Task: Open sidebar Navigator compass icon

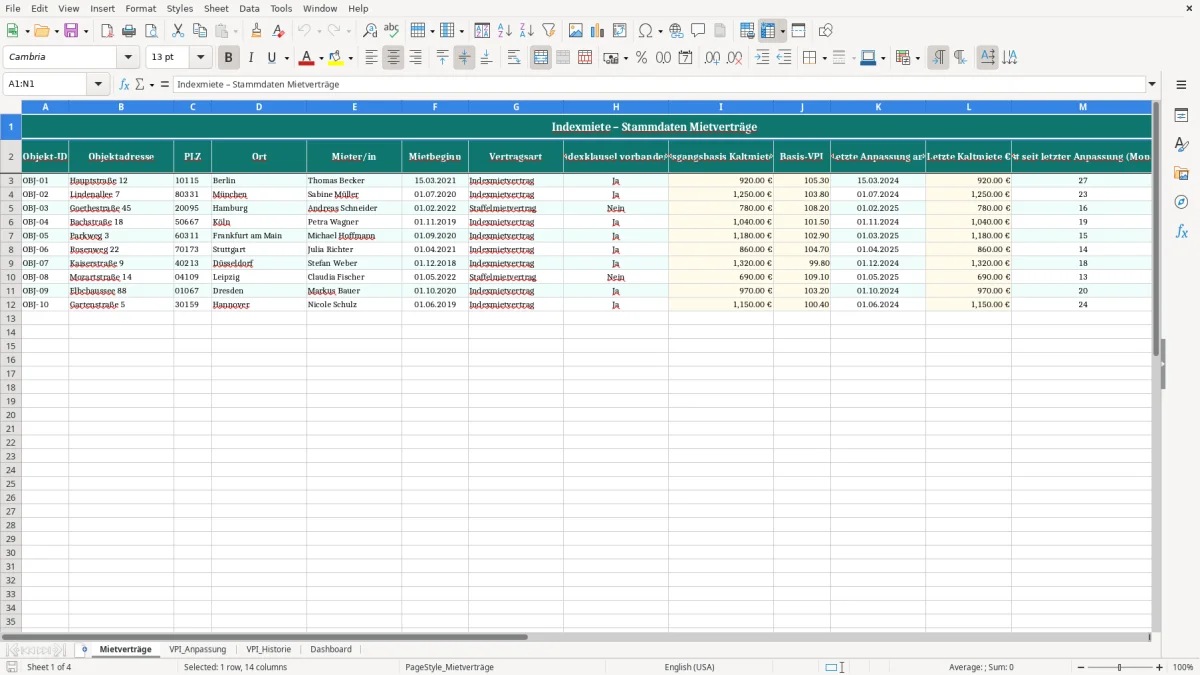Action: click(1181, 202)
